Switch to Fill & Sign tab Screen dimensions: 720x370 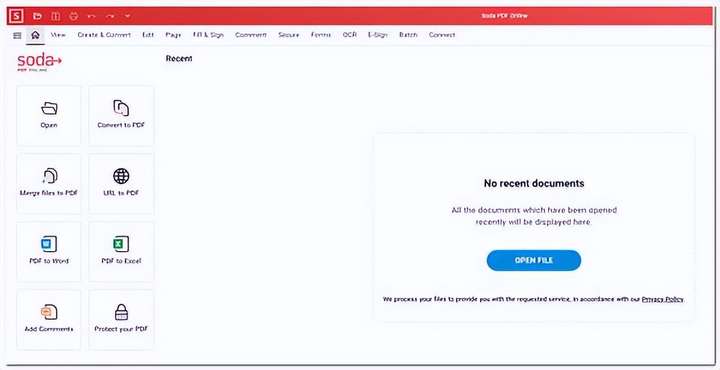click(x=208, y=35)
